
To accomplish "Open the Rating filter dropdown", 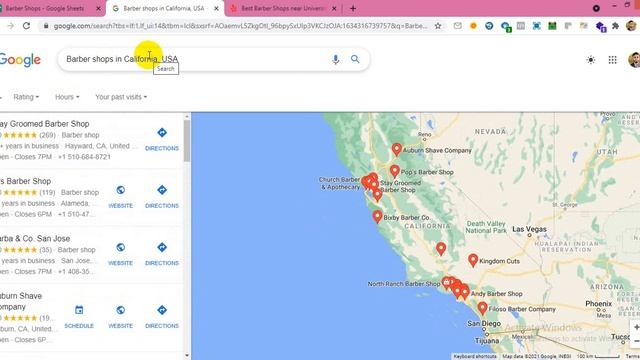I will [x=26, y=97].
